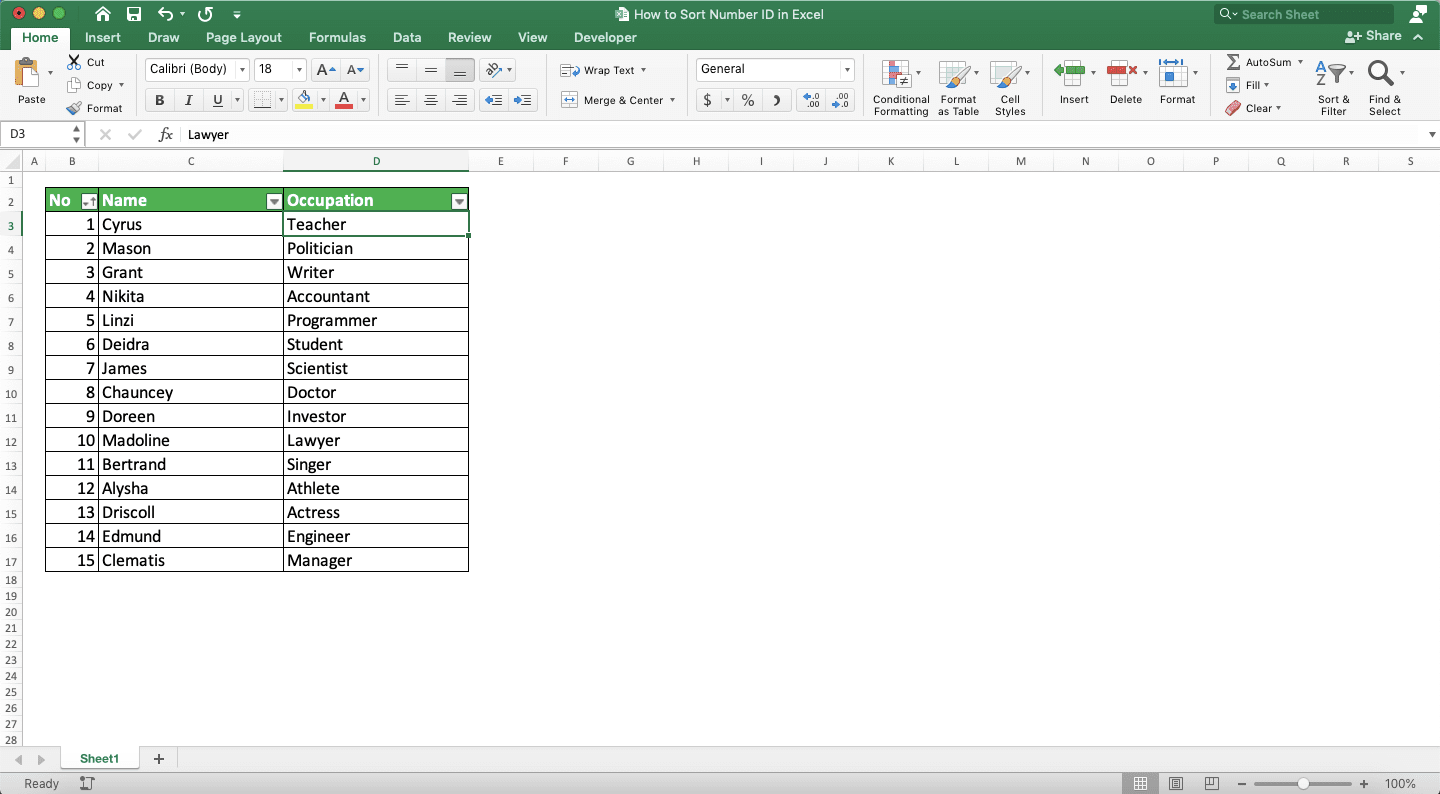Screen dimensions: 1440x794
Task: Open Find & Select
Action: tap(1385, 87)
